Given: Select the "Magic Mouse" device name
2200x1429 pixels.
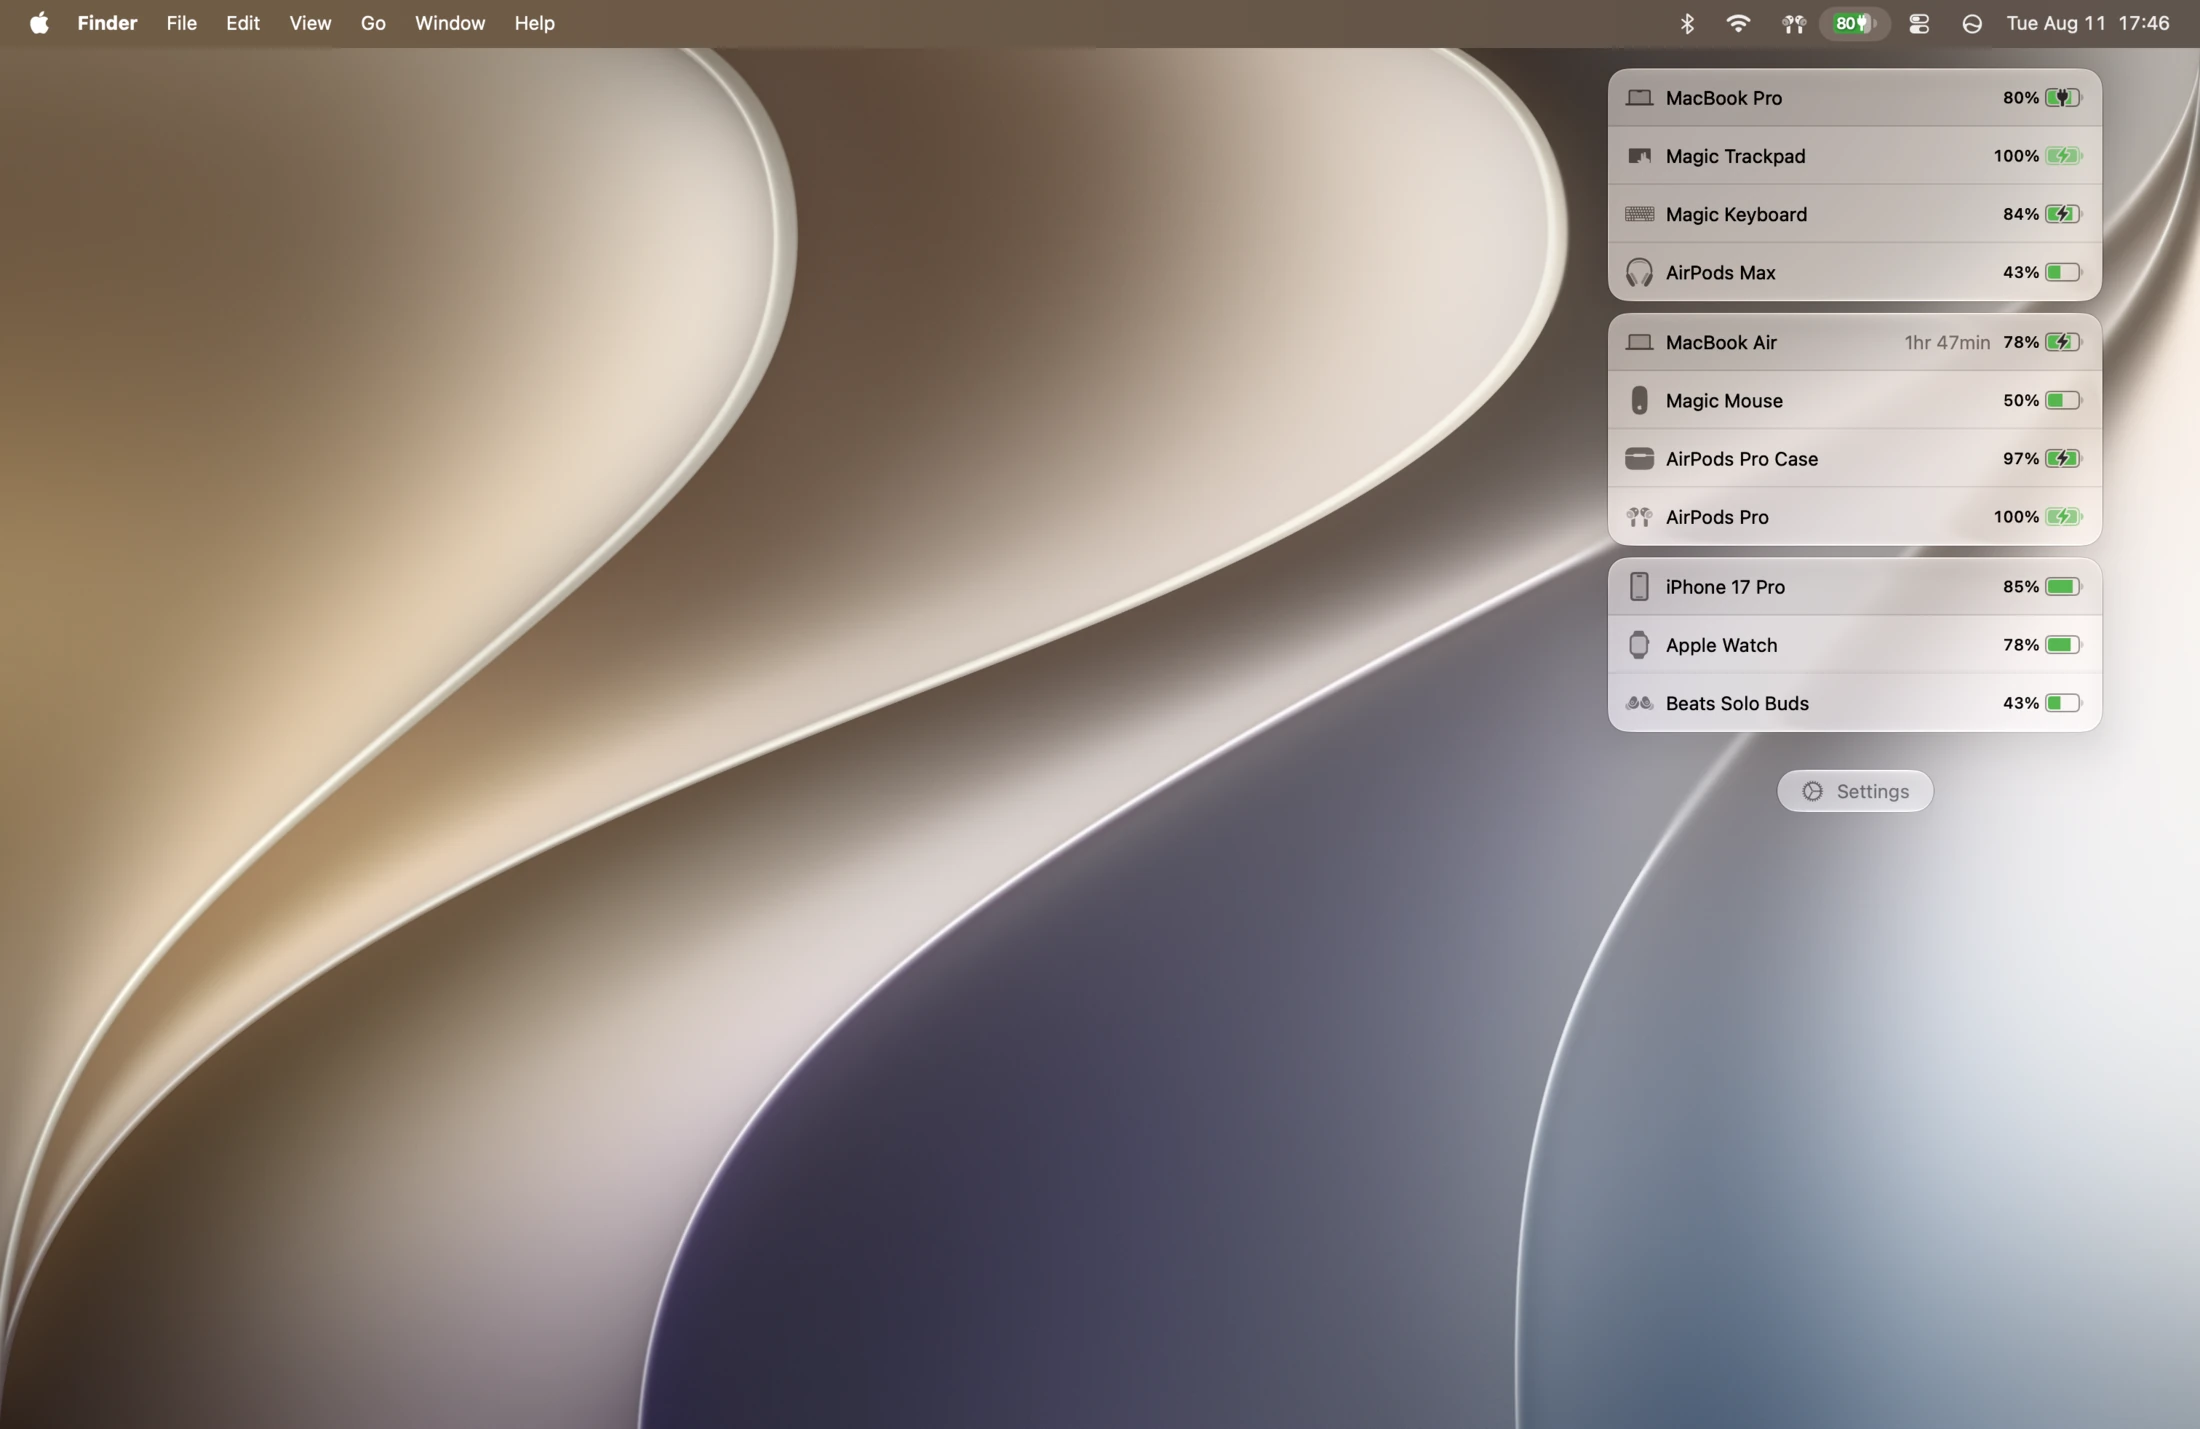Looking at the screenshot, I should 1724,400.
